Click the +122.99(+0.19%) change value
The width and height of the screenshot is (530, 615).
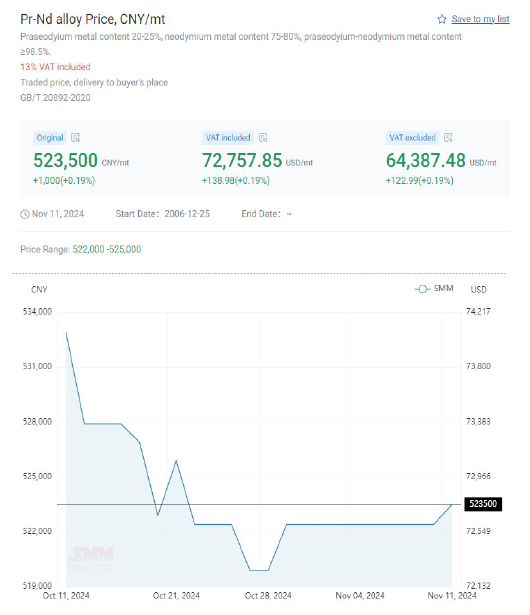(420, 181)
